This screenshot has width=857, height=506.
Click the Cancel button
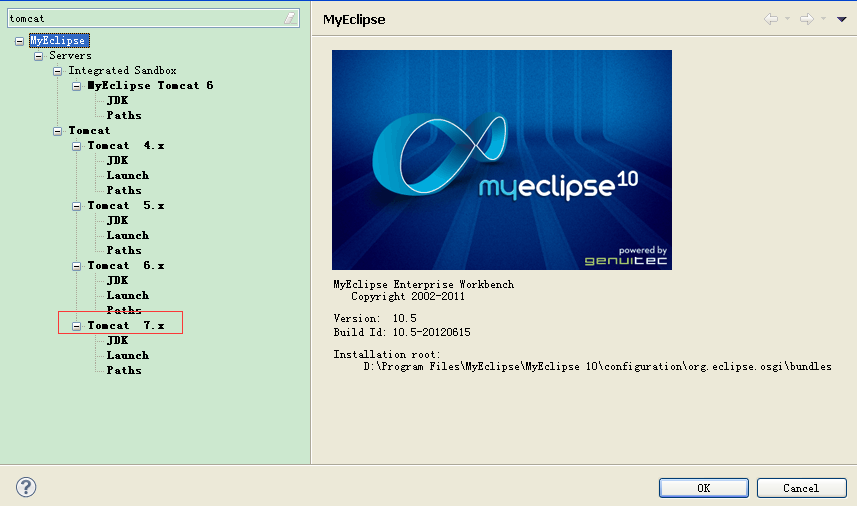(801, 488)
